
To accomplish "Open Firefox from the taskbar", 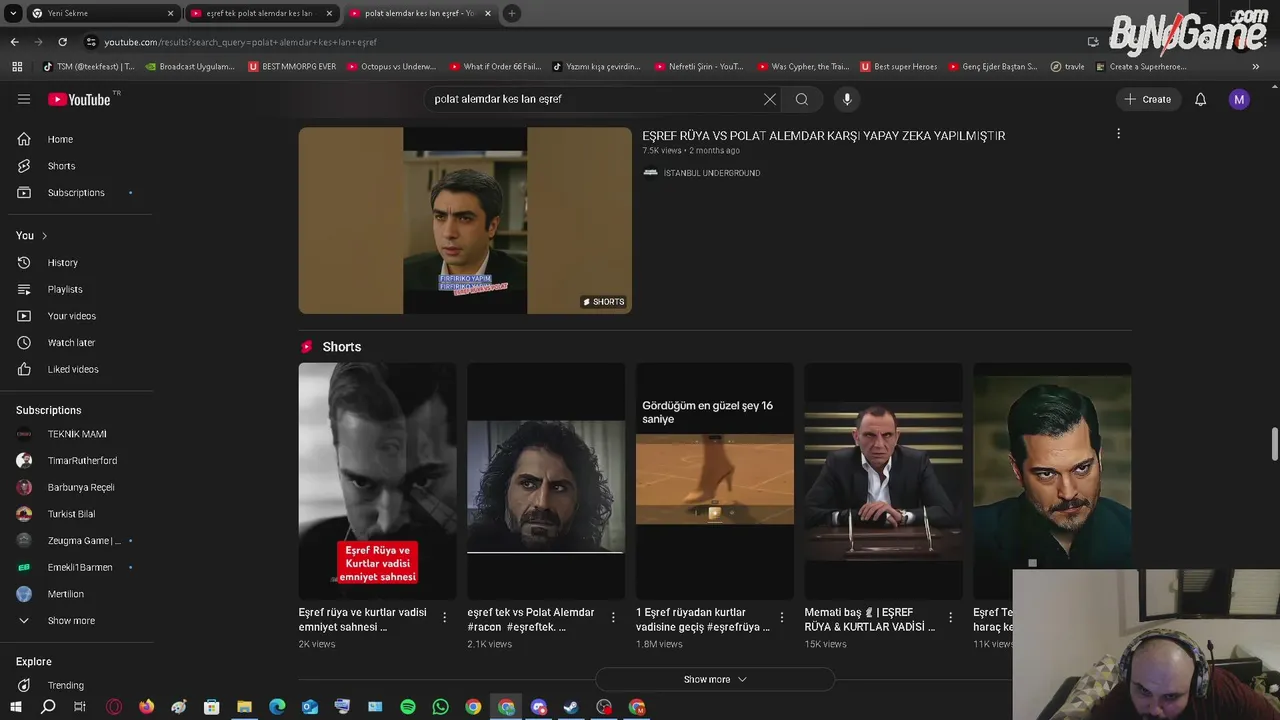I will click(147, 707).
